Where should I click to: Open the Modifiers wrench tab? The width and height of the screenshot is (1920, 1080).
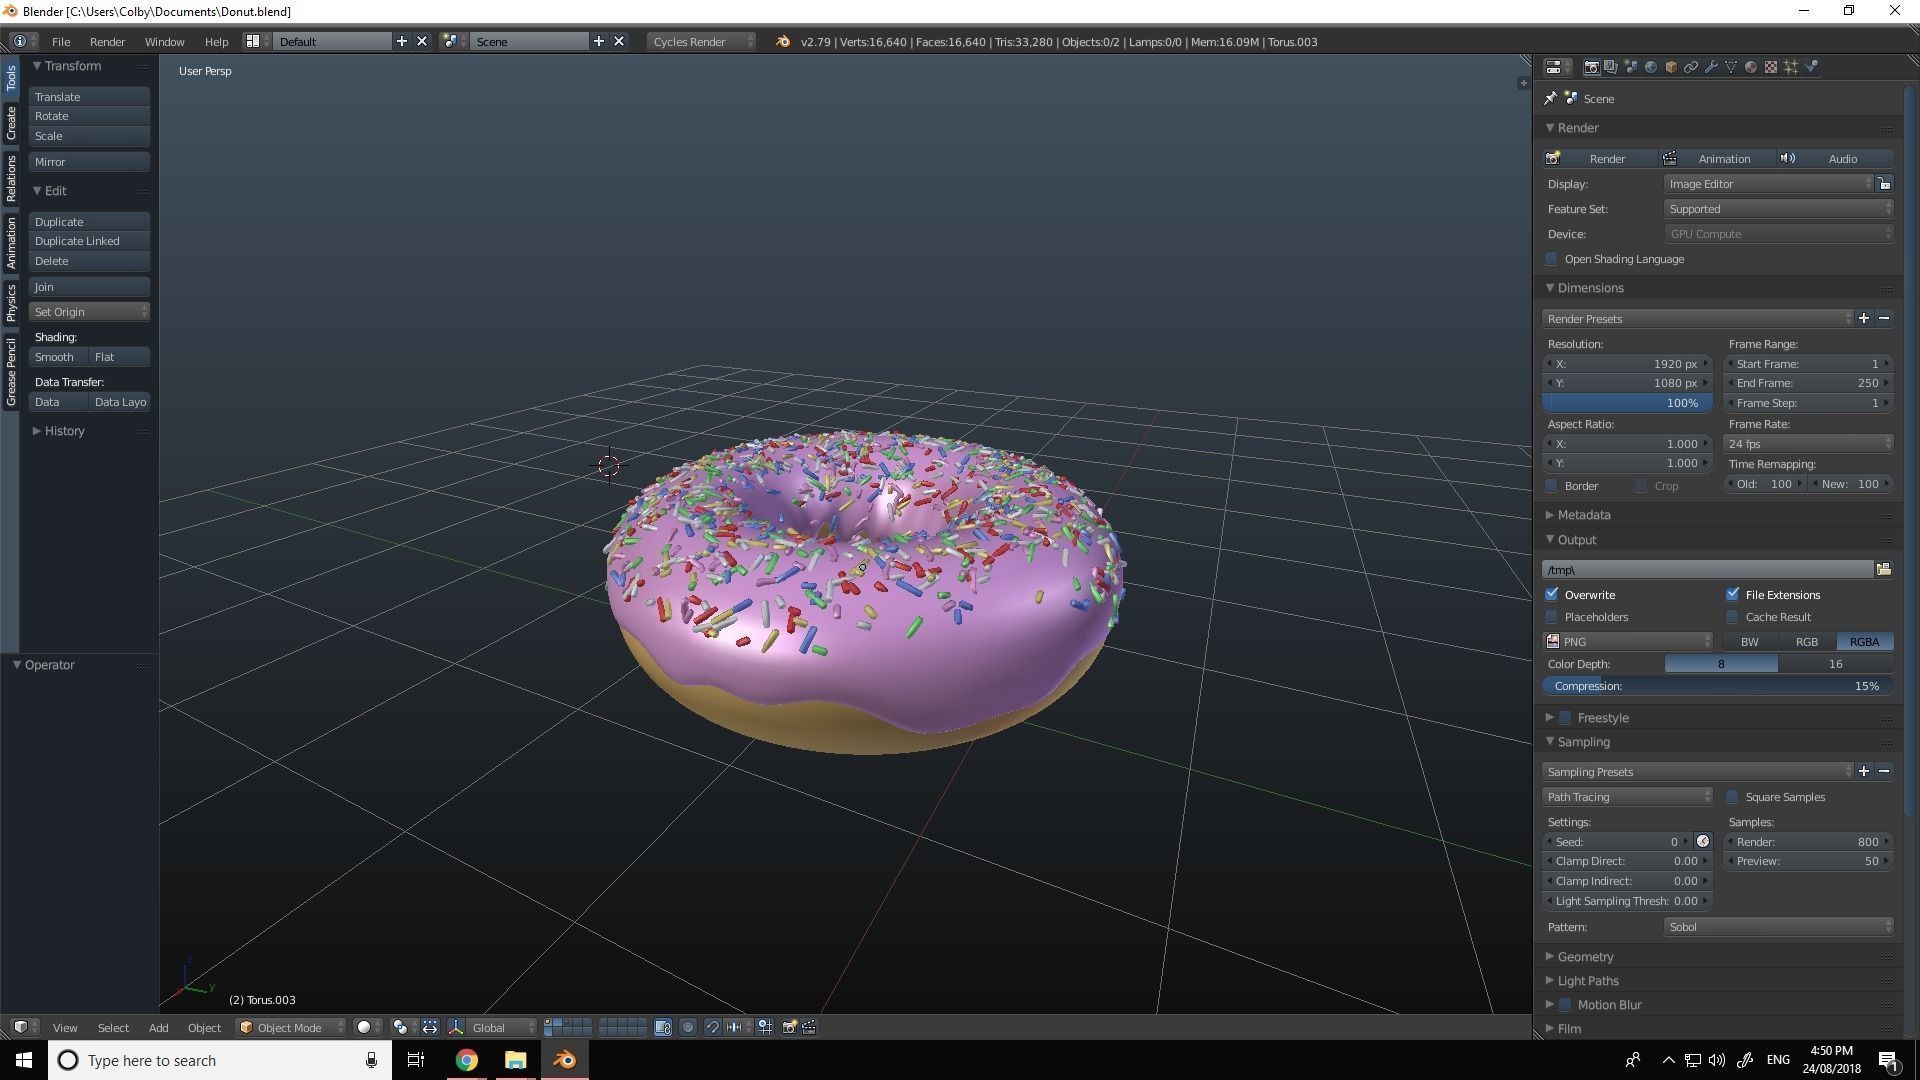pyautogui.click(x=1711, y=67)
